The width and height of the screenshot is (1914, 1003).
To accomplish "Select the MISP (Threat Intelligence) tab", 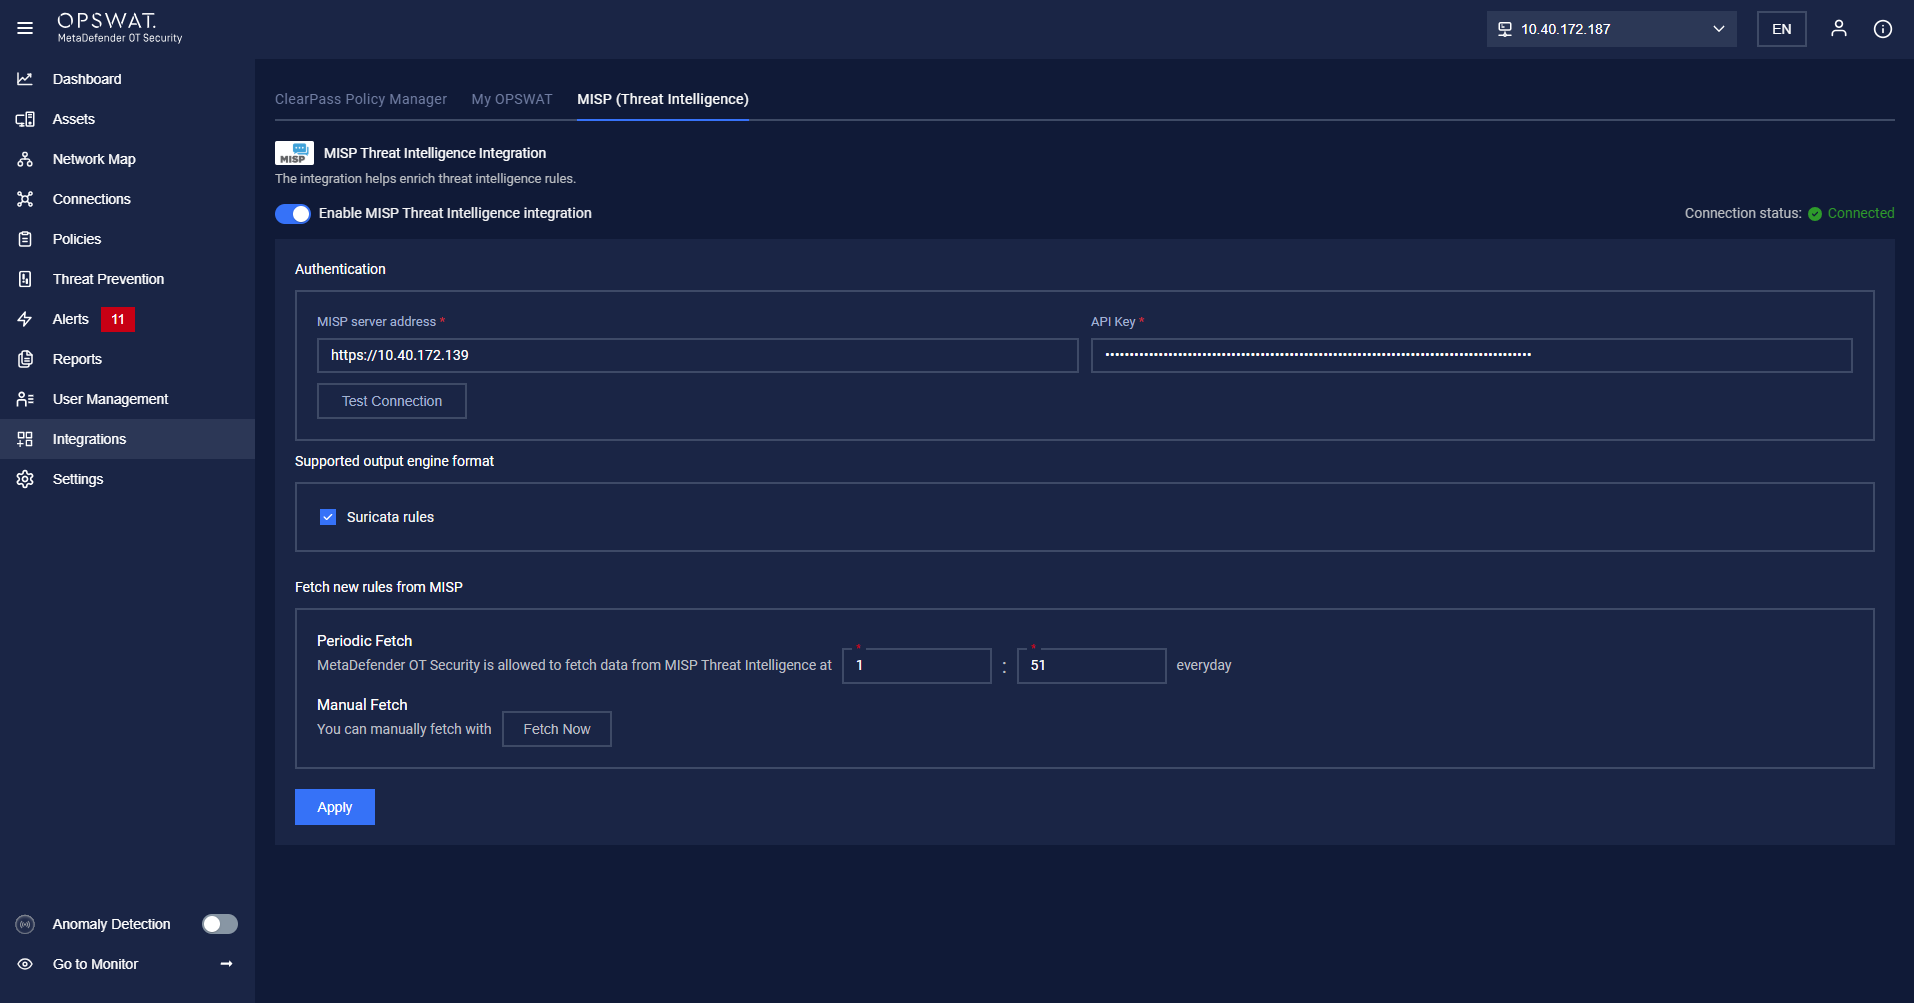I will [x=663, y=99].
